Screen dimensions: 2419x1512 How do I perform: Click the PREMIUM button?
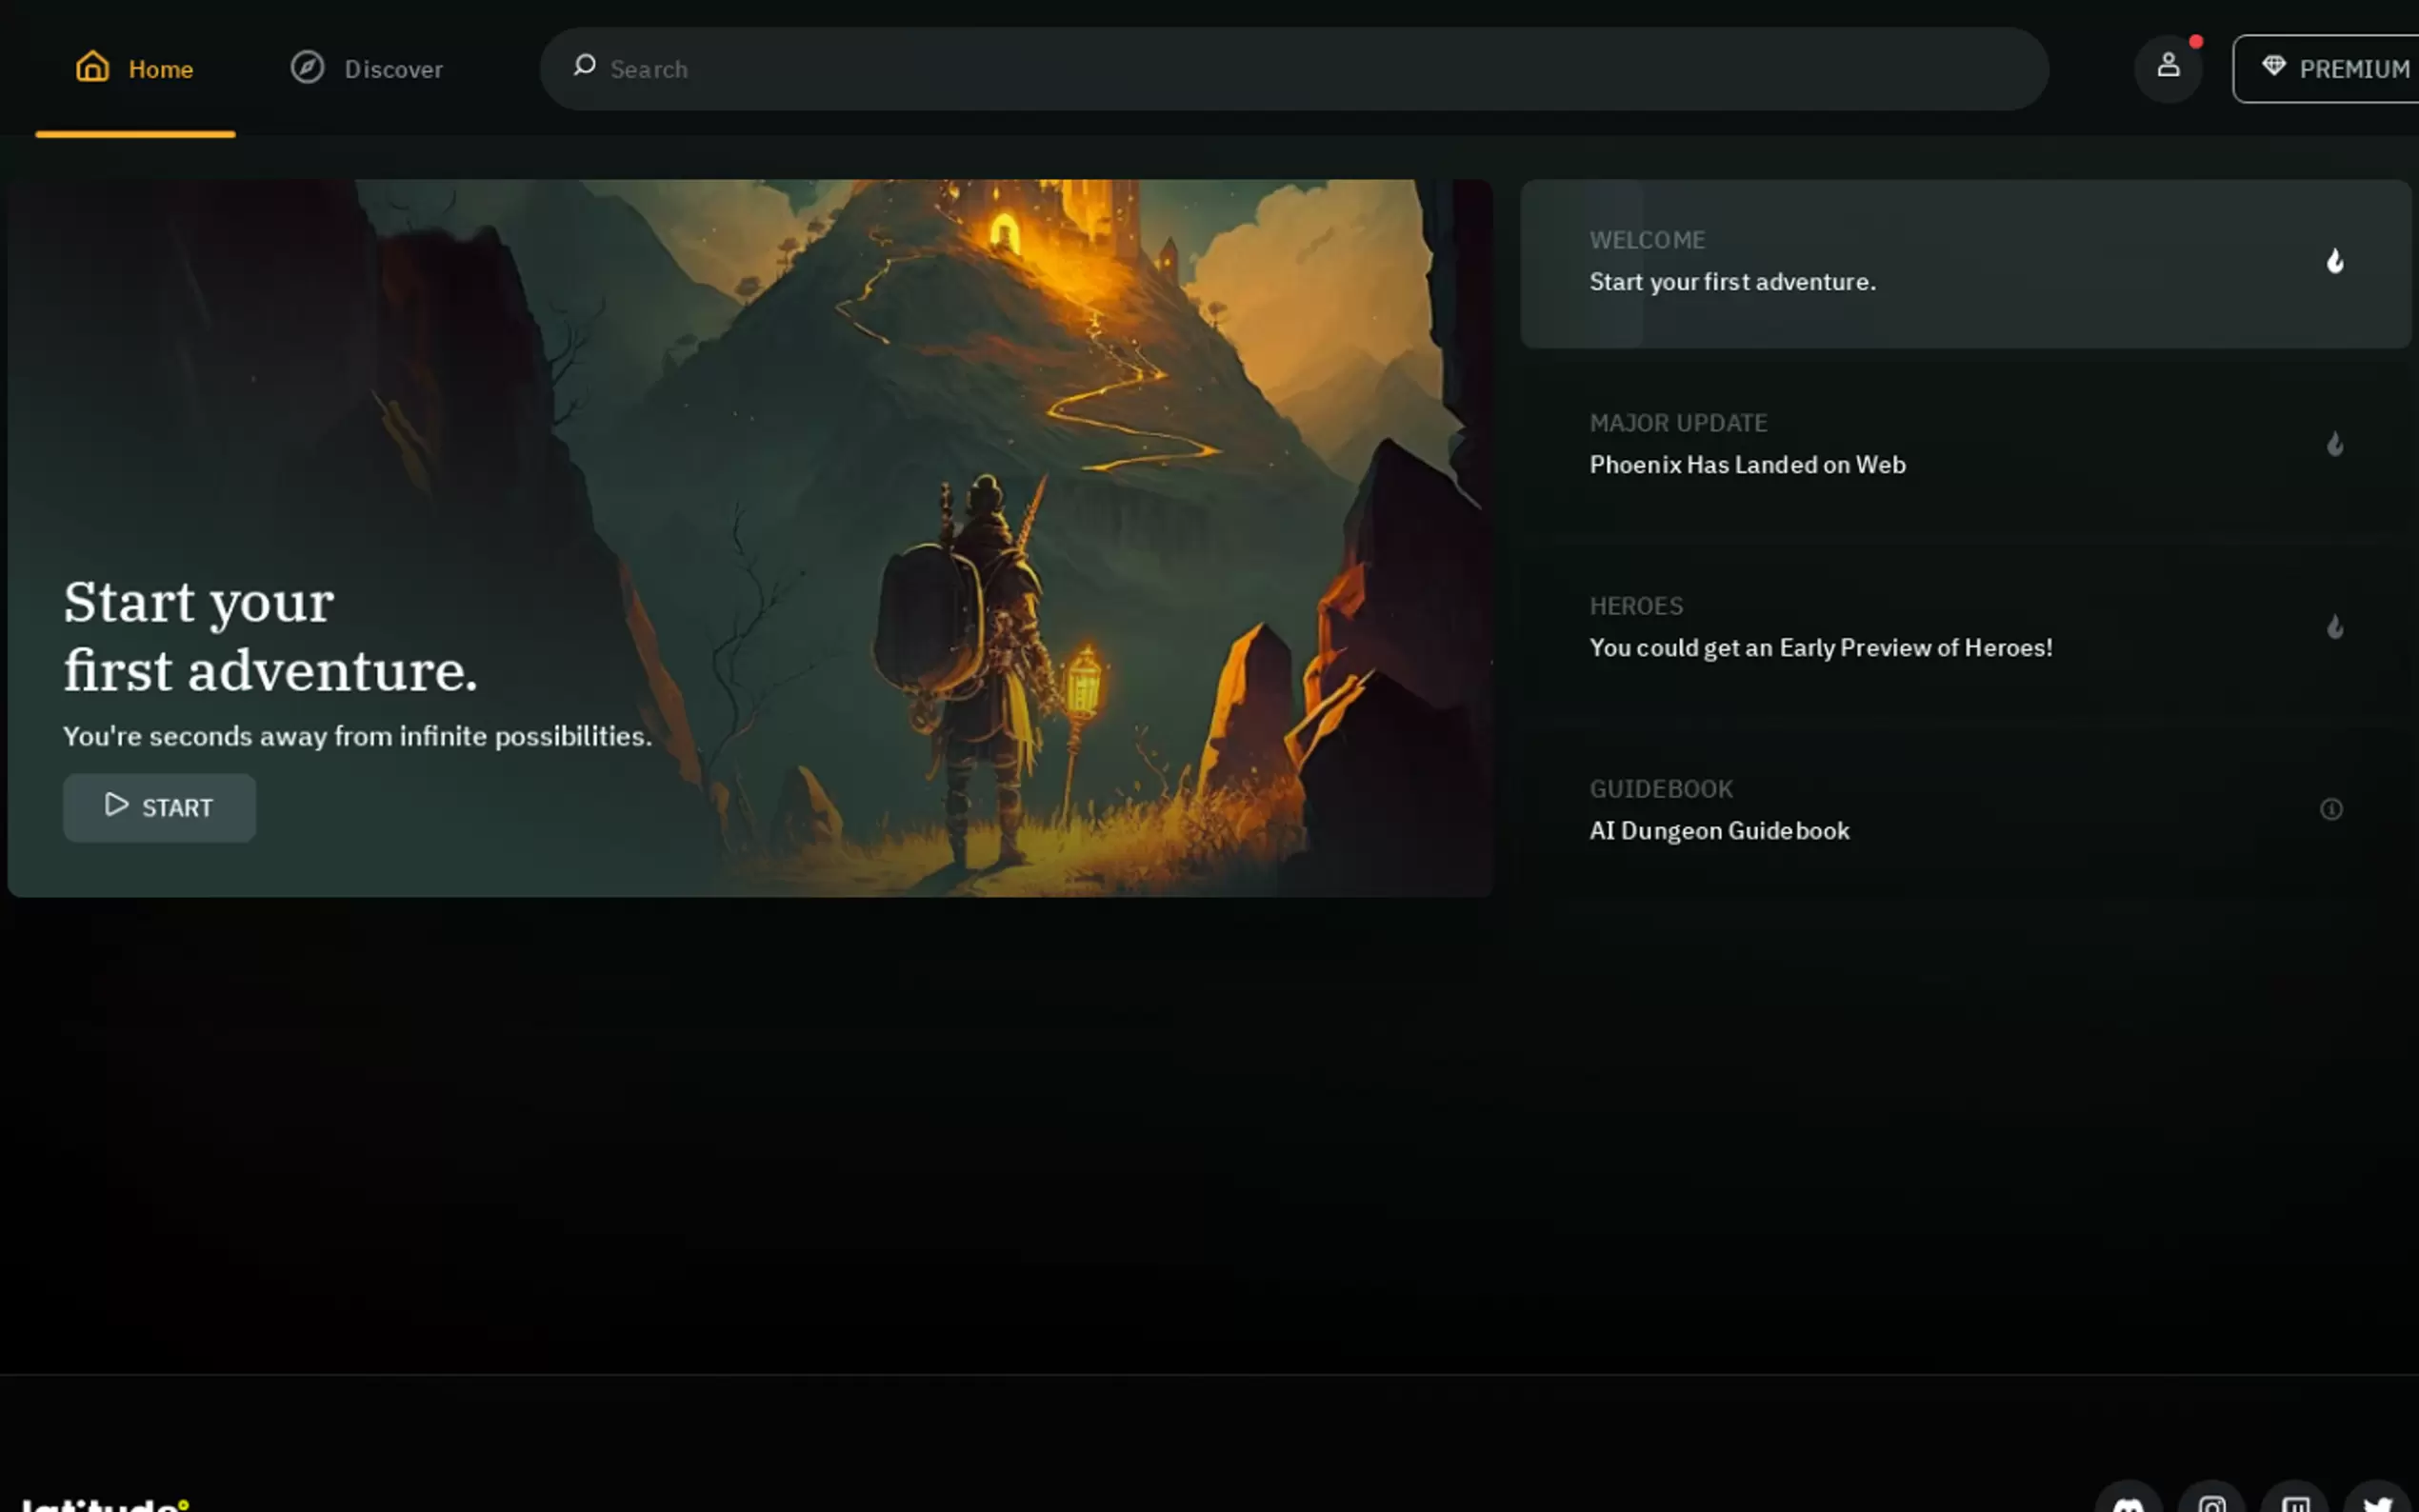[x=2352, y=69]
